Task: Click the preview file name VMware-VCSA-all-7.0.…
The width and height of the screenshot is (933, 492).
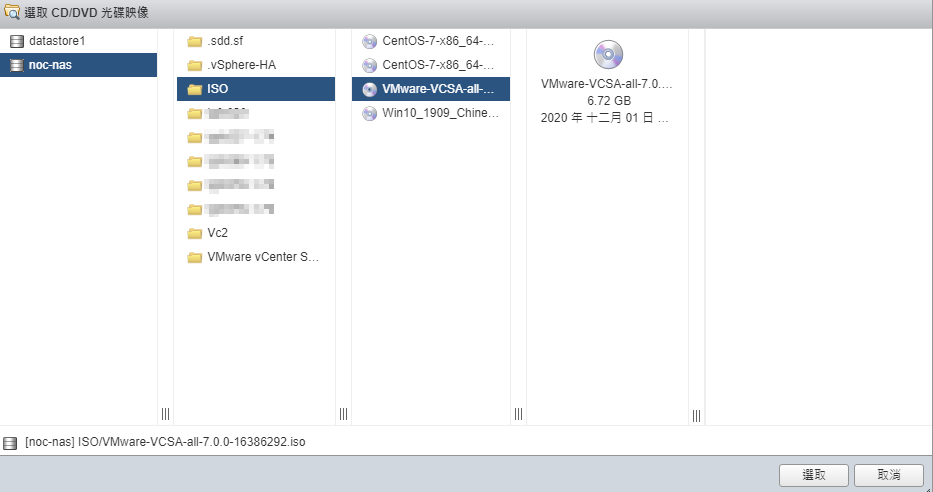Action: point(606,84)
